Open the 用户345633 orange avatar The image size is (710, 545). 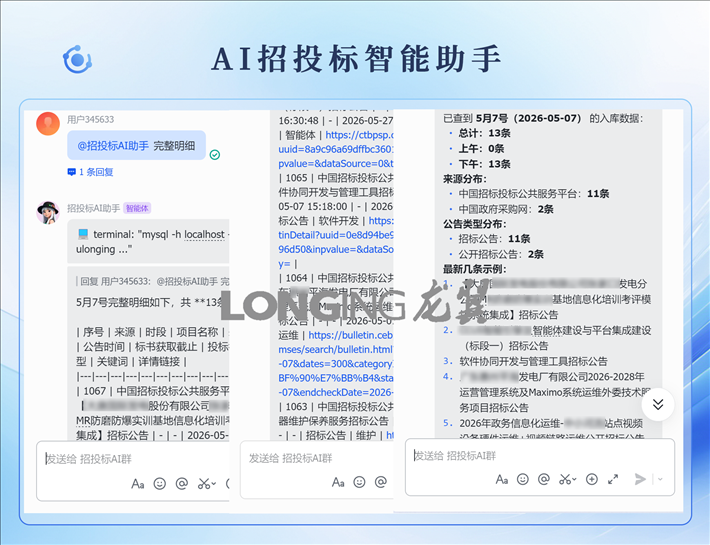point(48,124)
